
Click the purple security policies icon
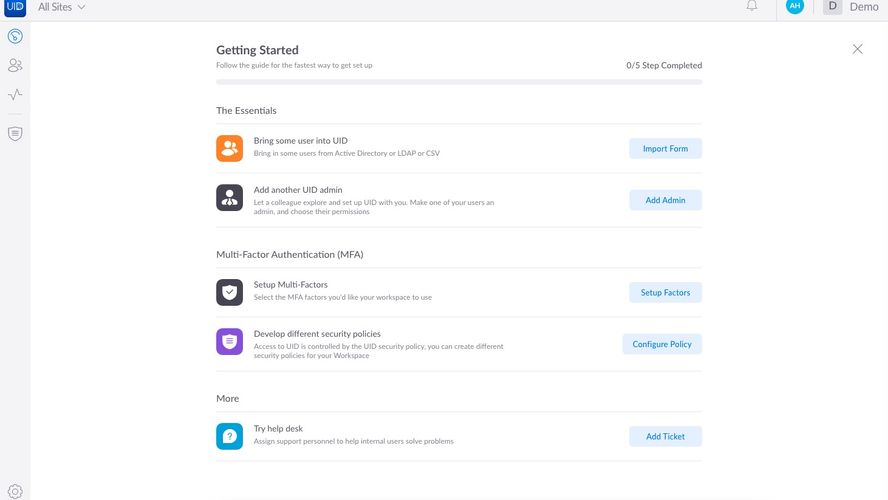(x=229, y=341)
